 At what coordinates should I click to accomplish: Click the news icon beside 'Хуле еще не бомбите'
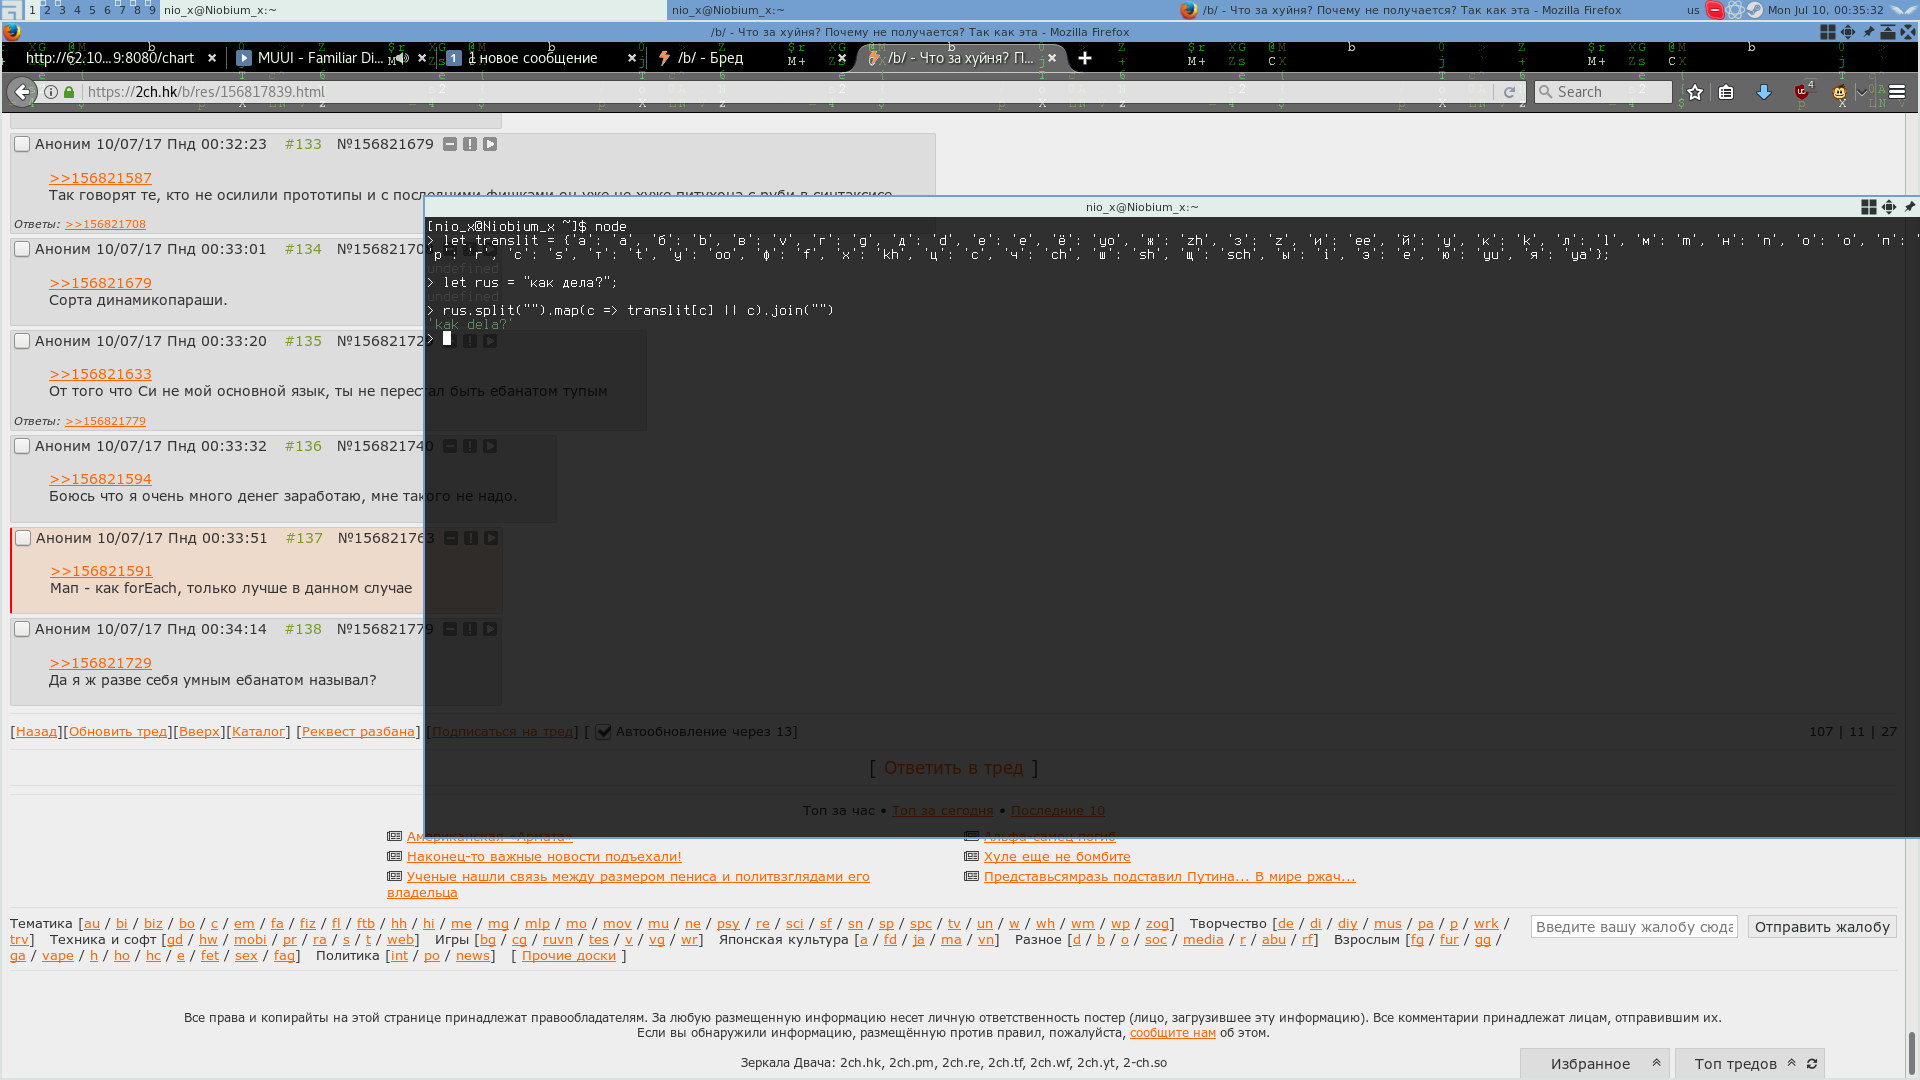click(971, 857)
